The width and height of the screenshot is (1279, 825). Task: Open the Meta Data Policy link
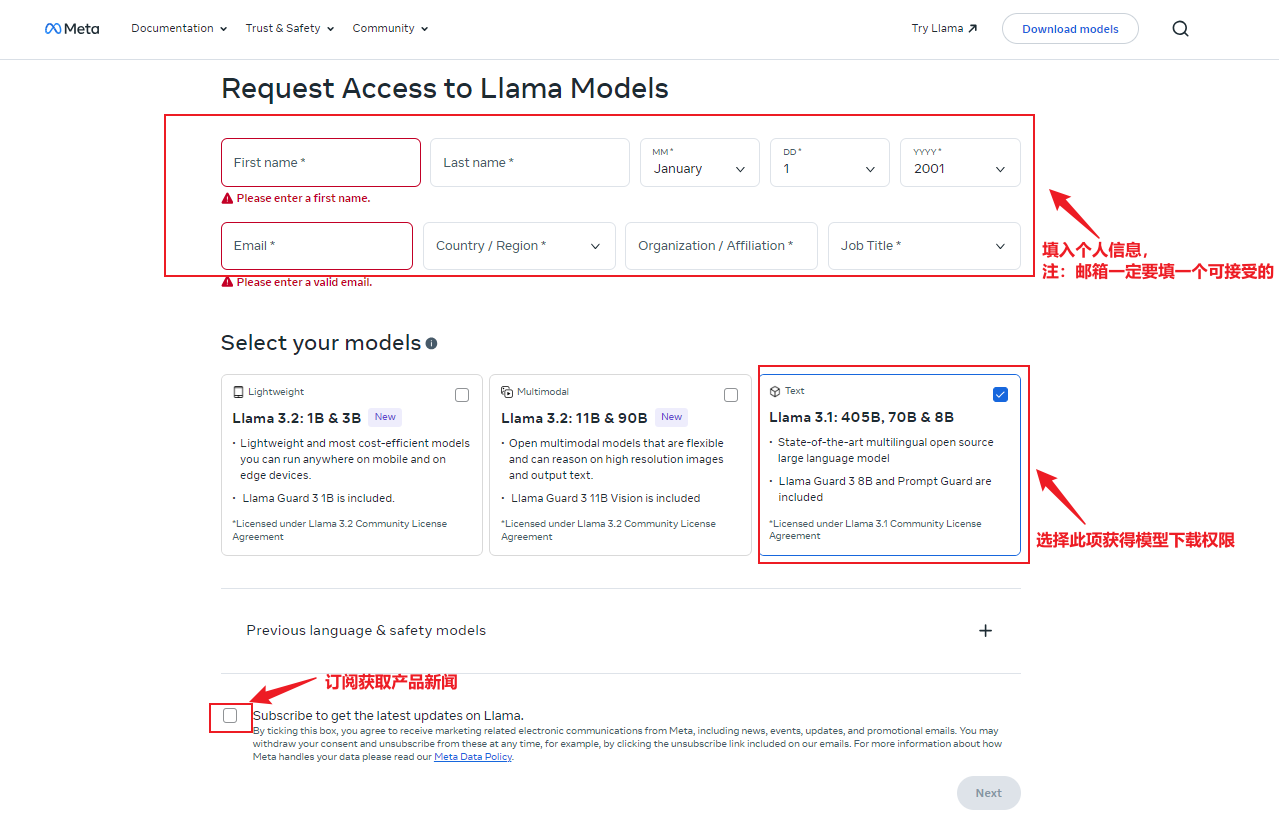pos(472,757)
